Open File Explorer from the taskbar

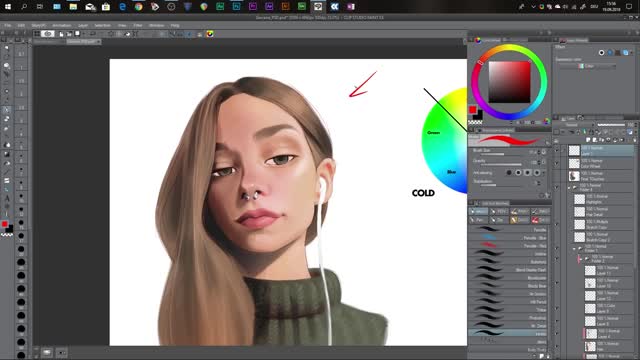(73, 7)
